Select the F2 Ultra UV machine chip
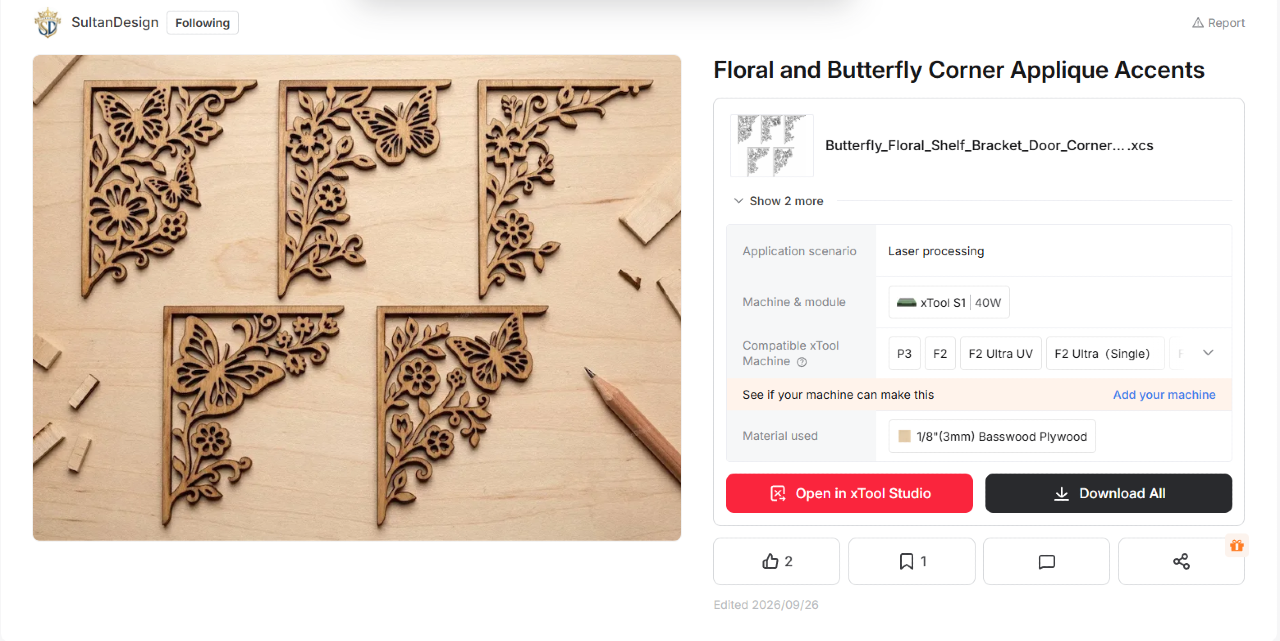This screenshot has width=1280, height=641. tap(1000, 353)
